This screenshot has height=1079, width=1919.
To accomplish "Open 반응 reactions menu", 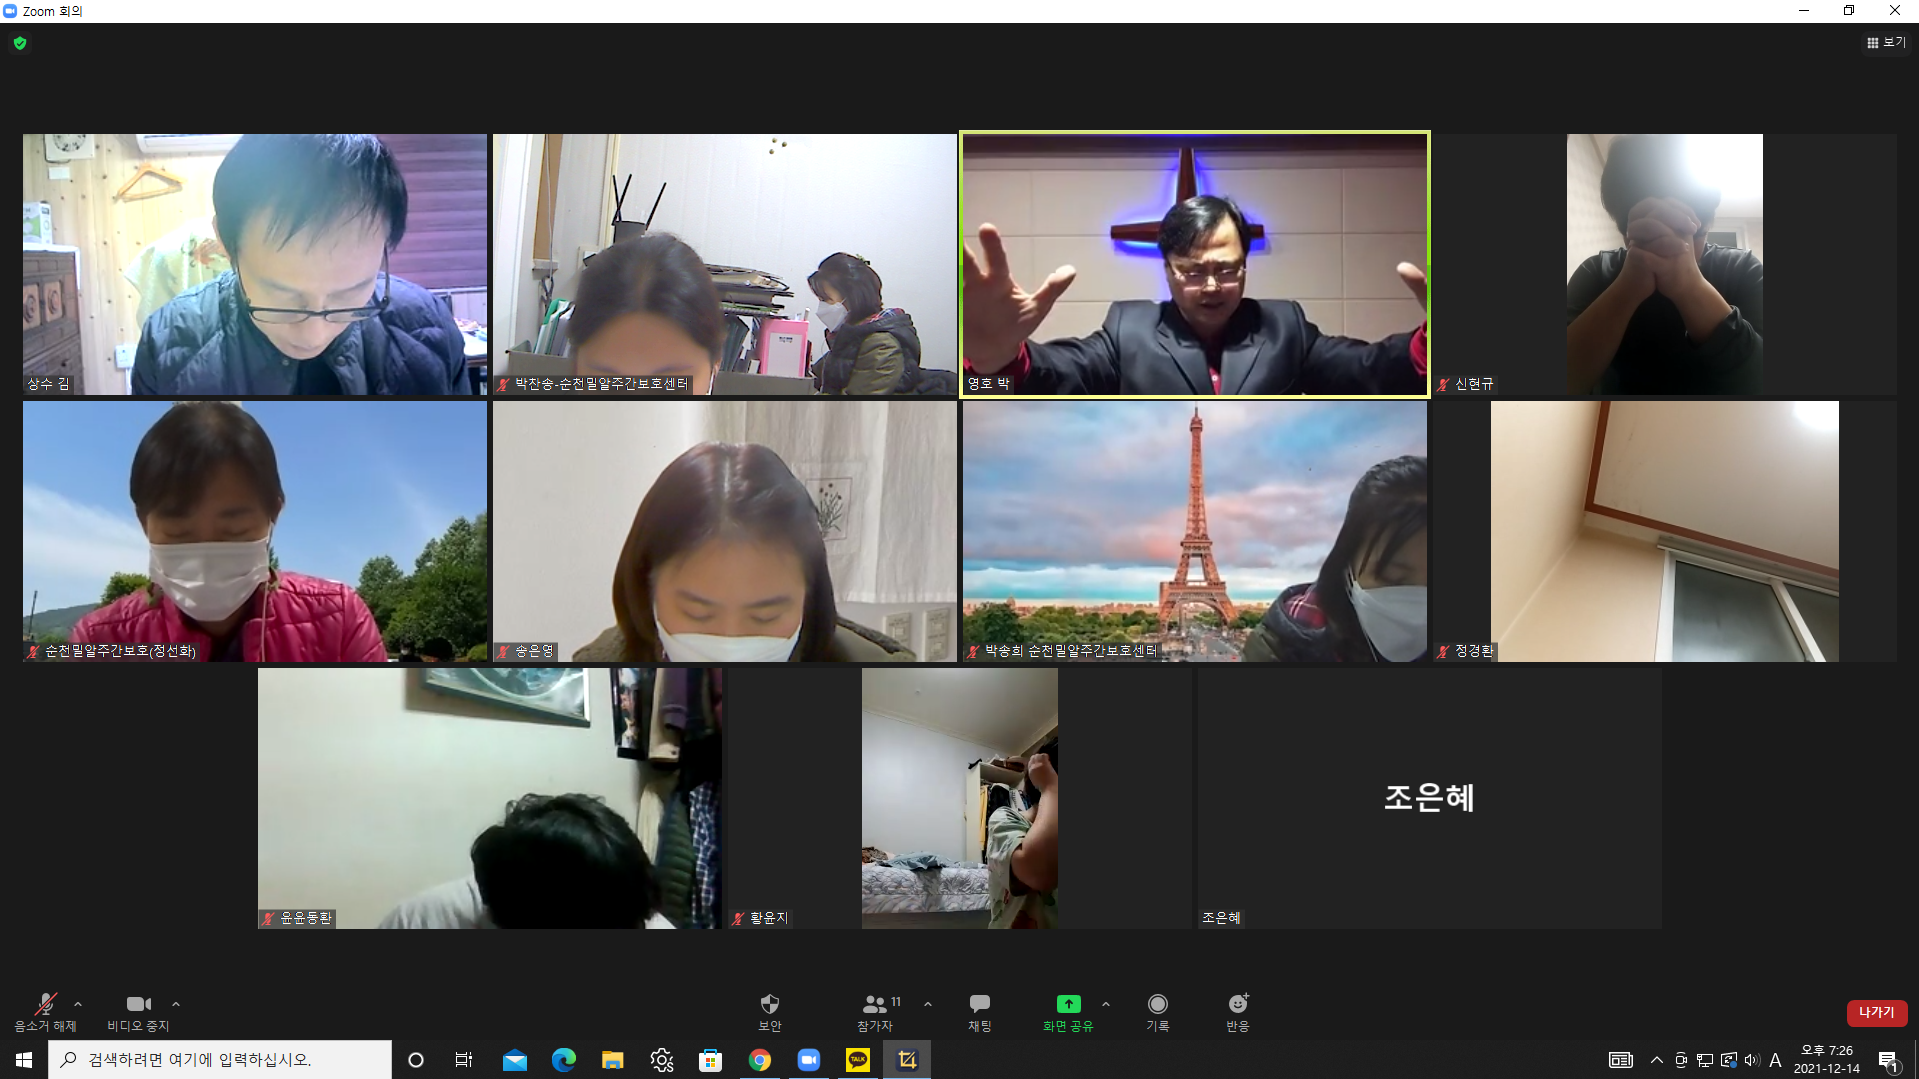I will (1238, 1012).
